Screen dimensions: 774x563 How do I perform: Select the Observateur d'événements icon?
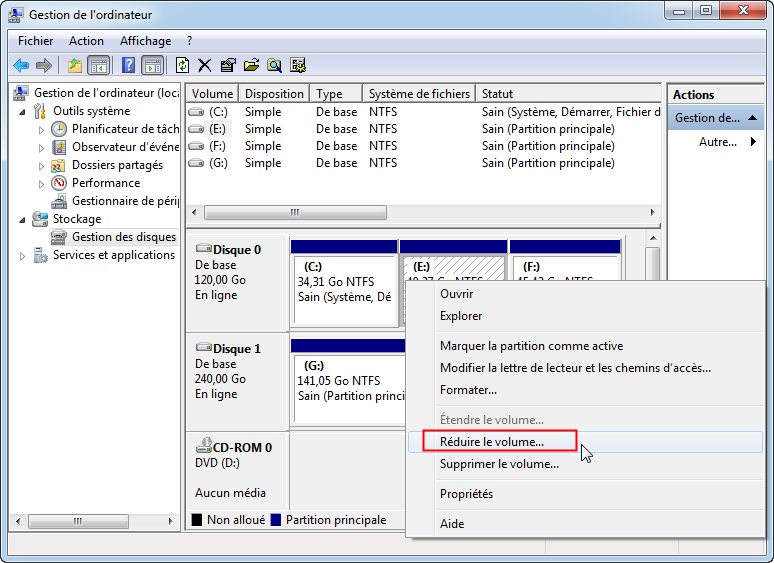(x=59, y=147)
